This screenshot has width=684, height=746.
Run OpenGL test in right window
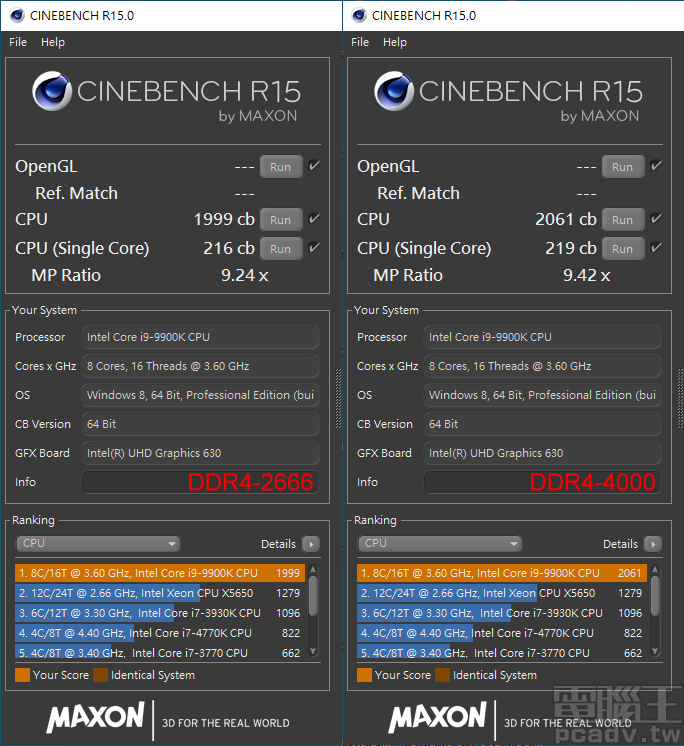[x=623, y=167]
